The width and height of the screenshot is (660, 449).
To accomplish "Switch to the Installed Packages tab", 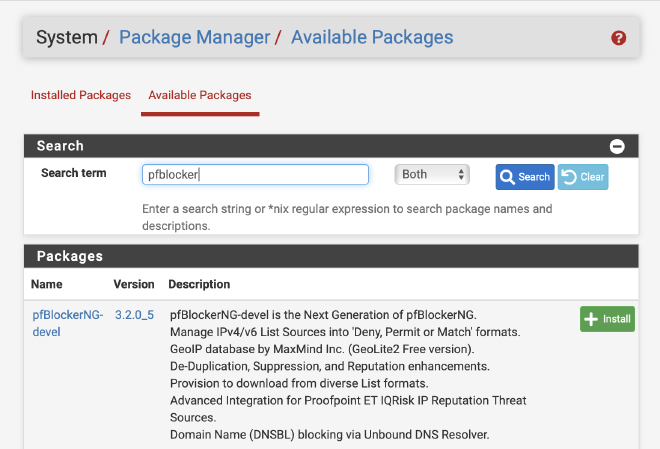I will [81, 95].
